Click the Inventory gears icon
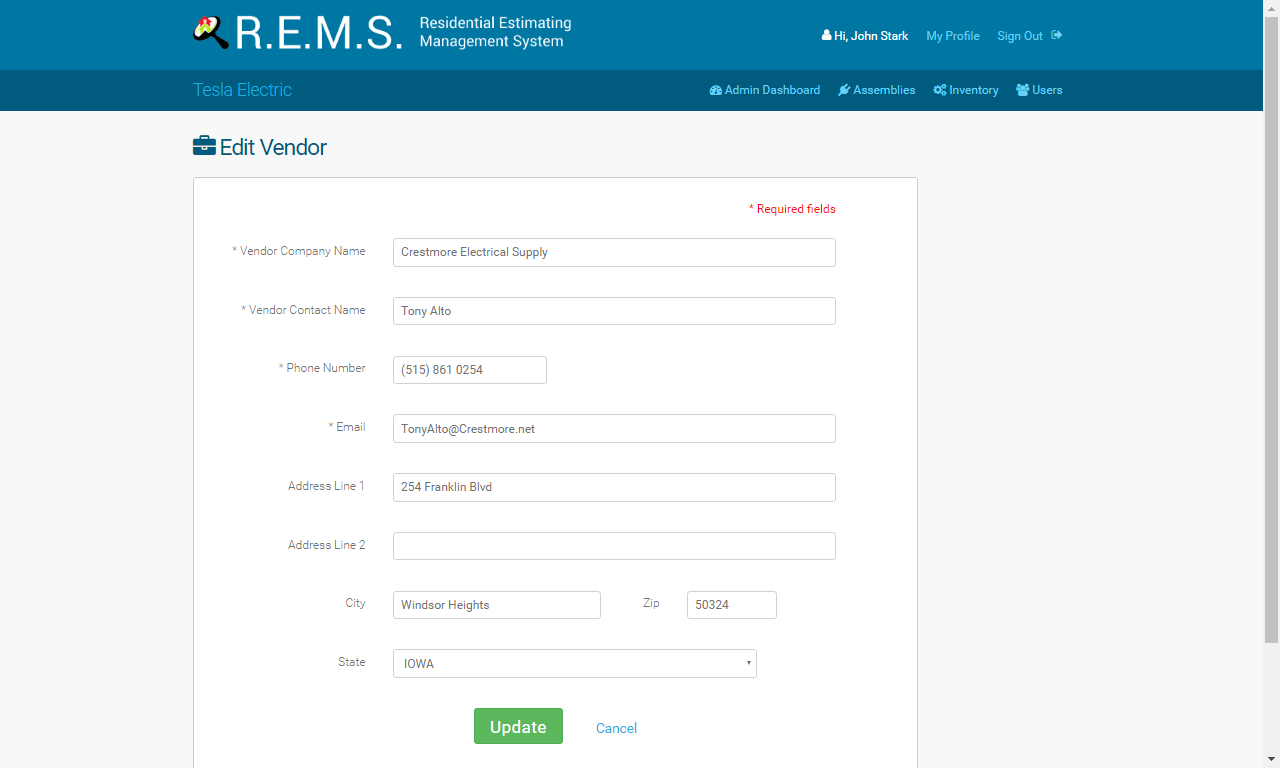The image size is (1280, 768). [x=940, y=90]
